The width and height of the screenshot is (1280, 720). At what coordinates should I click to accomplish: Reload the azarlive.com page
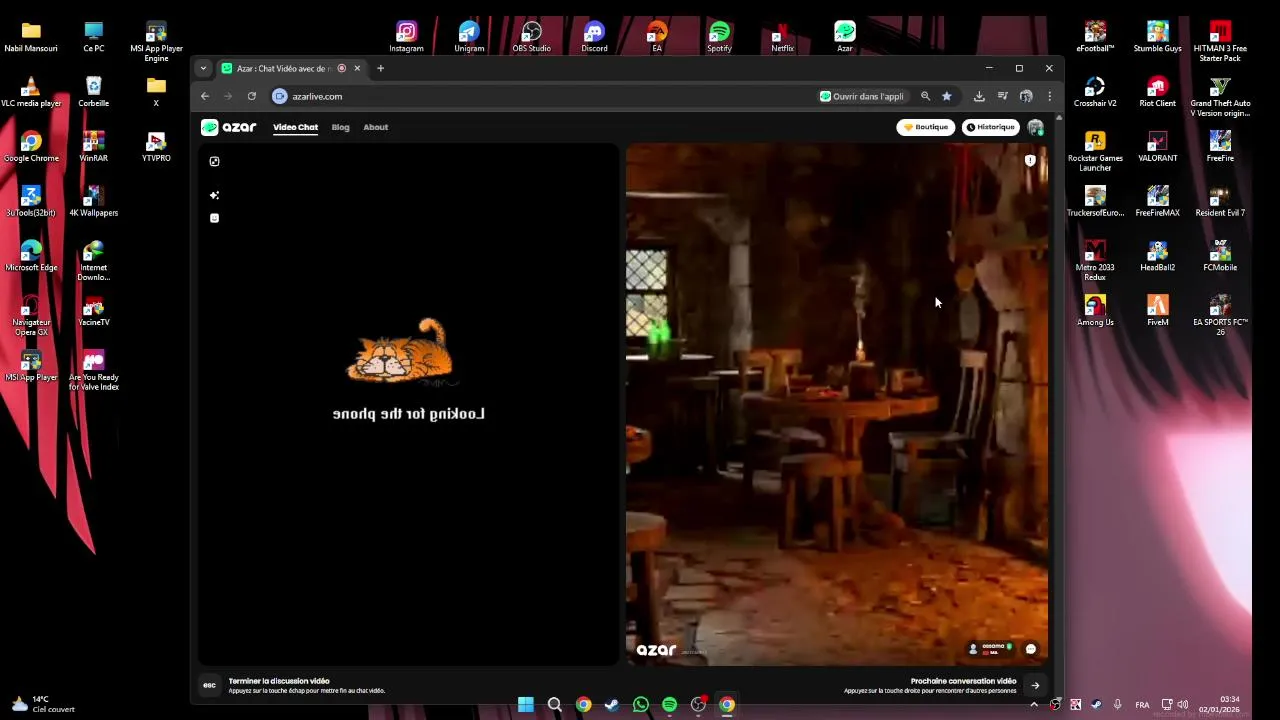pos(251,96)
